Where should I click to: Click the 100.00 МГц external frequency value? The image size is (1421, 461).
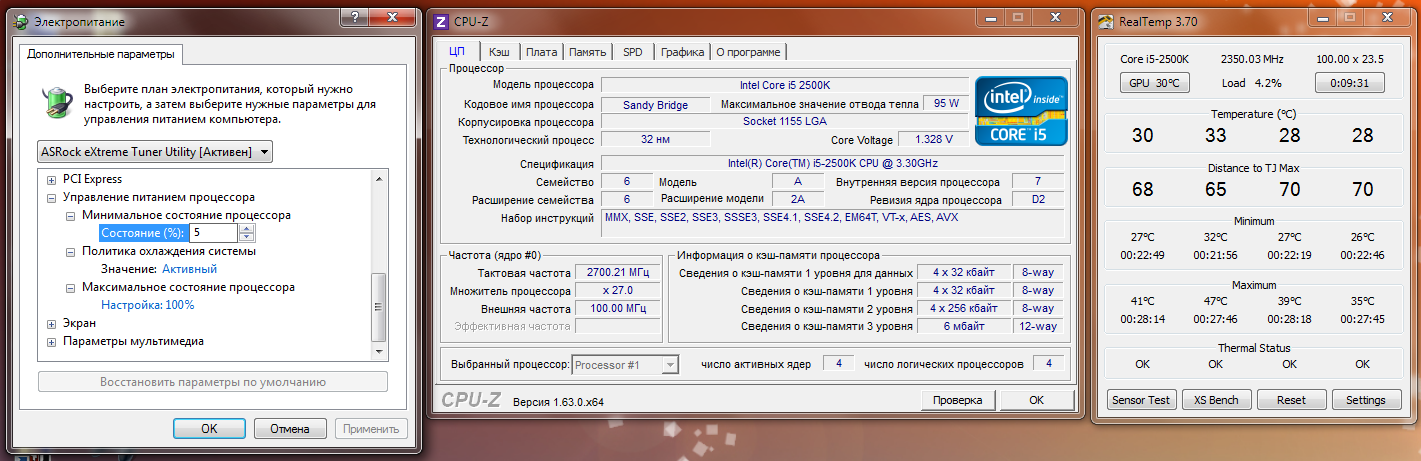tap(616, 309)
